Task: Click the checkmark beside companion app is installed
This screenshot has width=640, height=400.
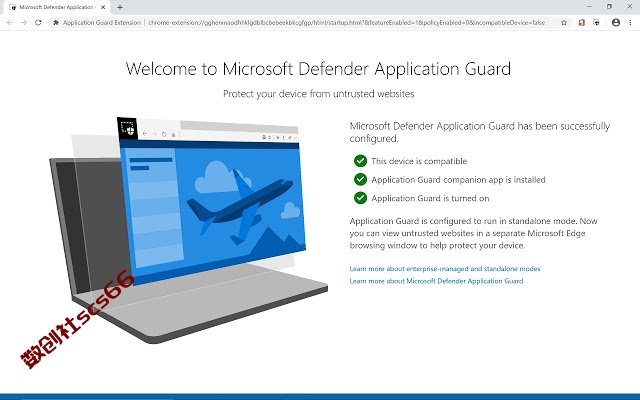Action: (360, 179)
